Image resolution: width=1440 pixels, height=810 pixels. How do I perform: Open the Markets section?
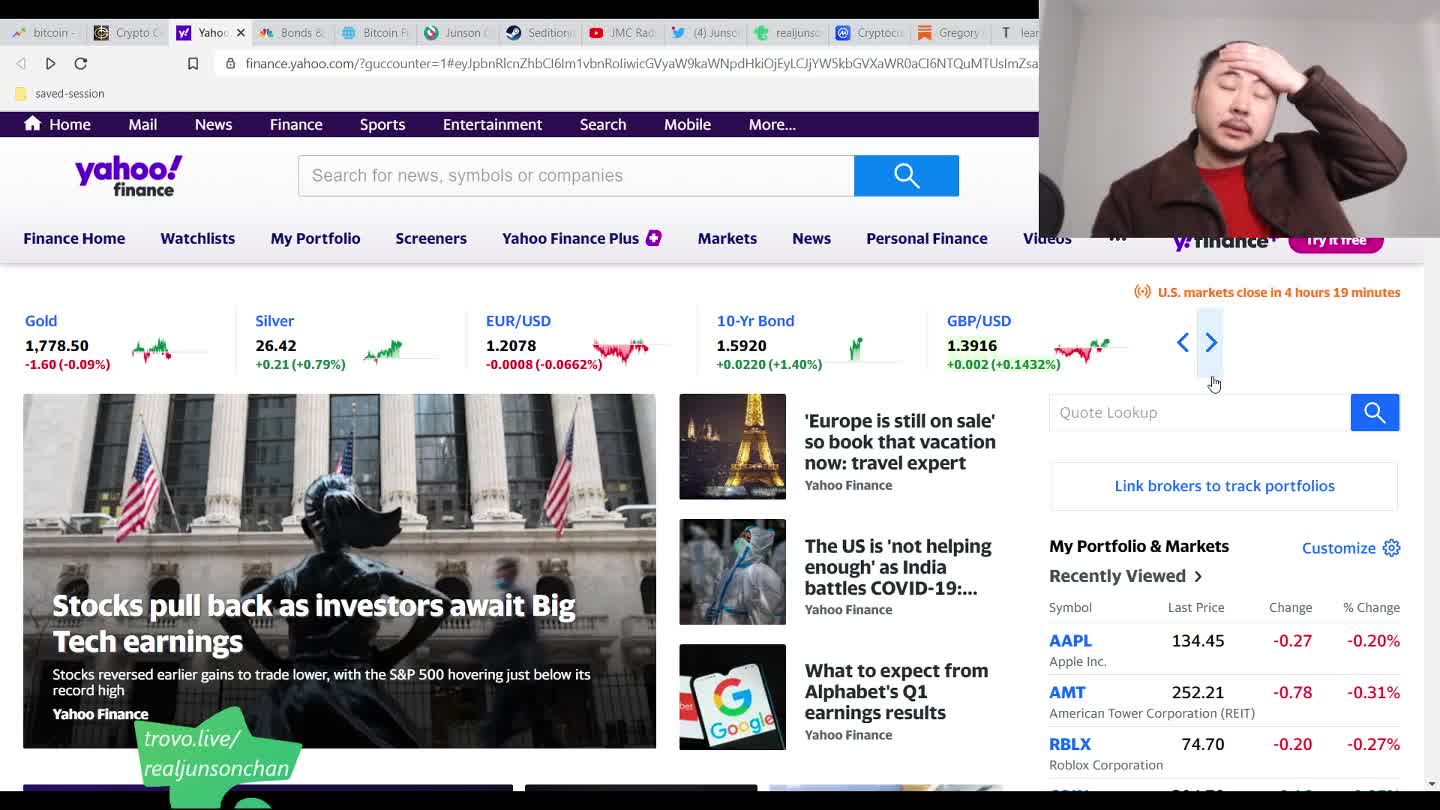click(x=727, y=238)
